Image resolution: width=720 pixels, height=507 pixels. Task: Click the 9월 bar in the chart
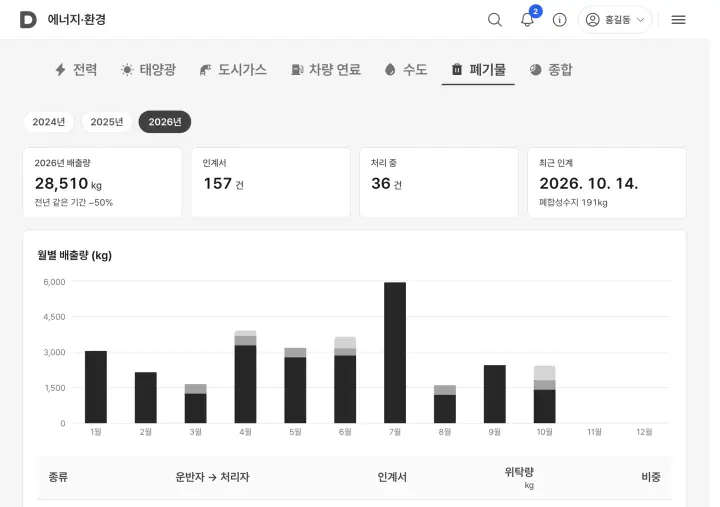tap(495, 394)
